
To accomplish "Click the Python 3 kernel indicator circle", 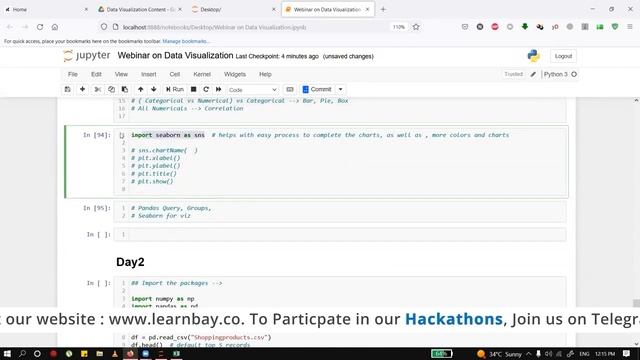I will point(574,74).
